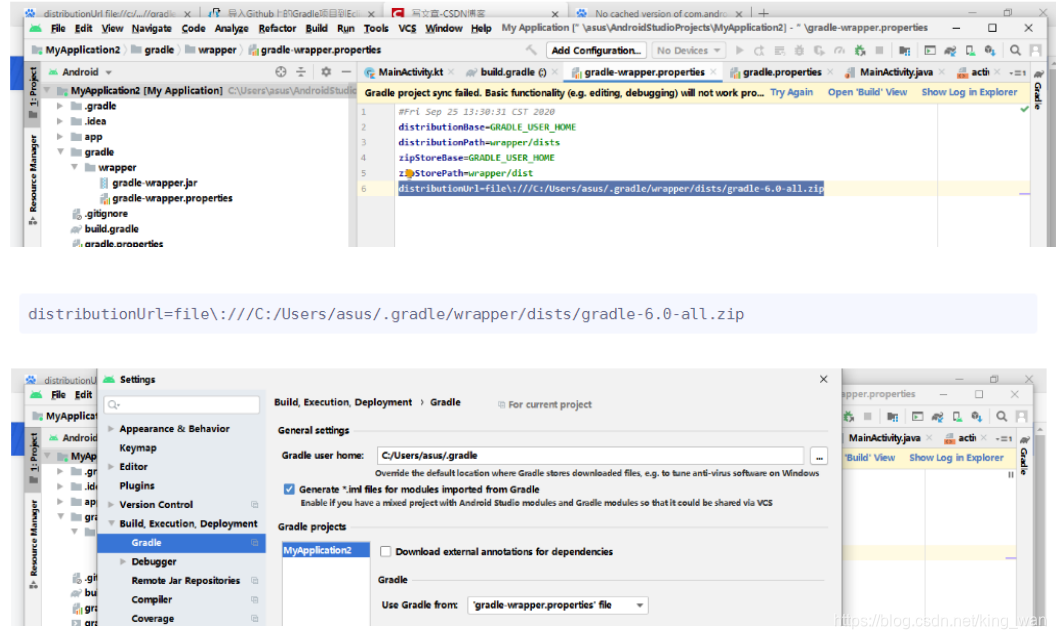Toggle Generate *.iml files checkbox
The width and height of the screenshot is (1056, 639).
tap(289, 490)
